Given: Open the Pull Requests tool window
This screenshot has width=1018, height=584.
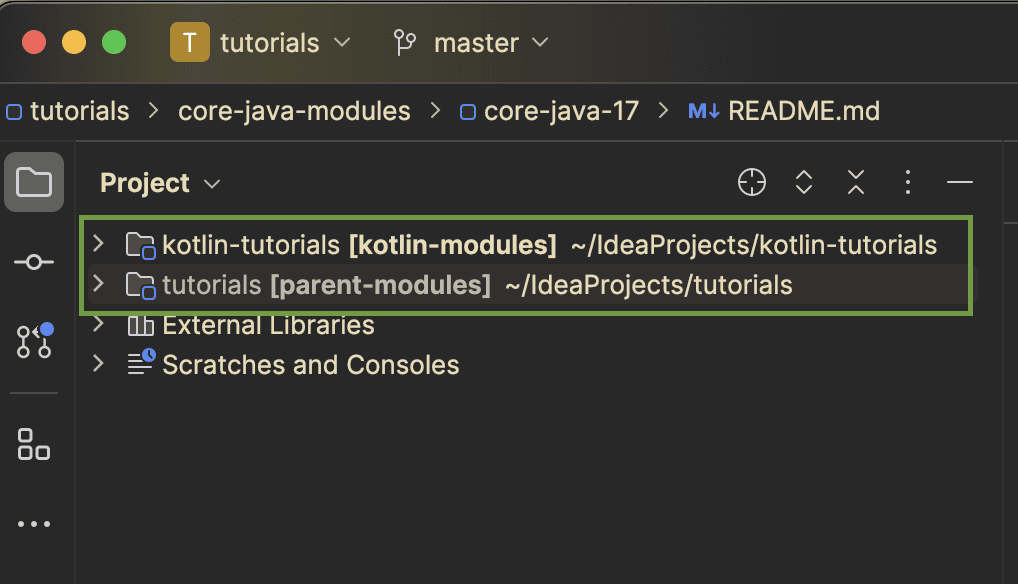Looking at the screenshot, I should [34, 341].
